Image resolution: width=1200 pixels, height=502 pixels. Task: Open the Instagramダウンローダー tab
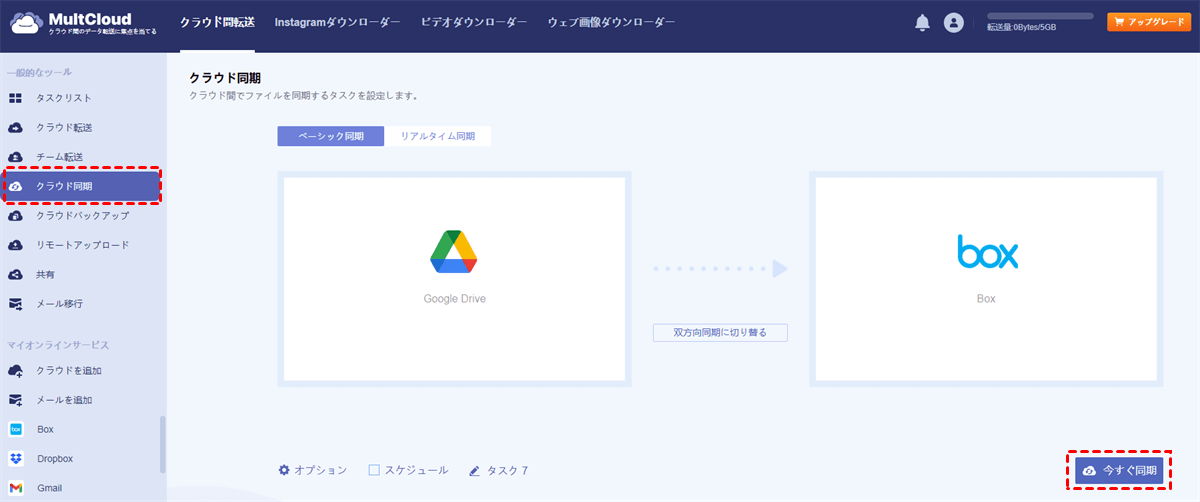point(337,22)
